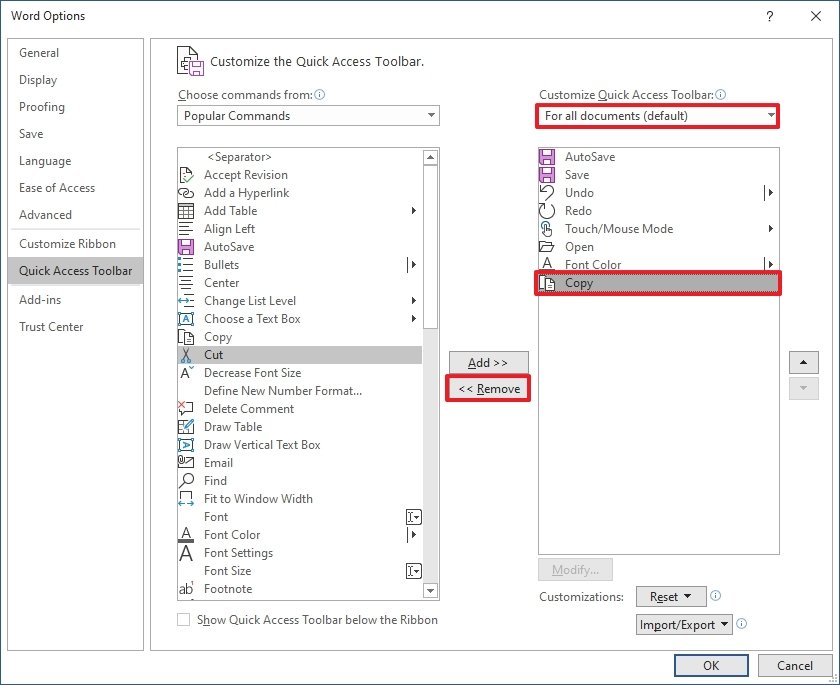Select the Save icon in toolbar list

click(x=547, y=175)
